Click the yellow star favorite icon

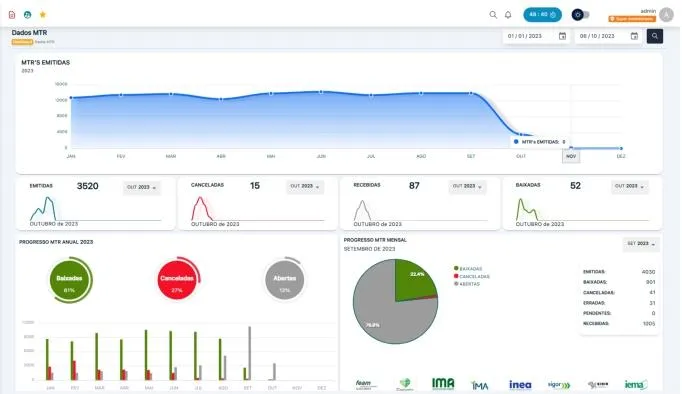(x=43, y=15)
